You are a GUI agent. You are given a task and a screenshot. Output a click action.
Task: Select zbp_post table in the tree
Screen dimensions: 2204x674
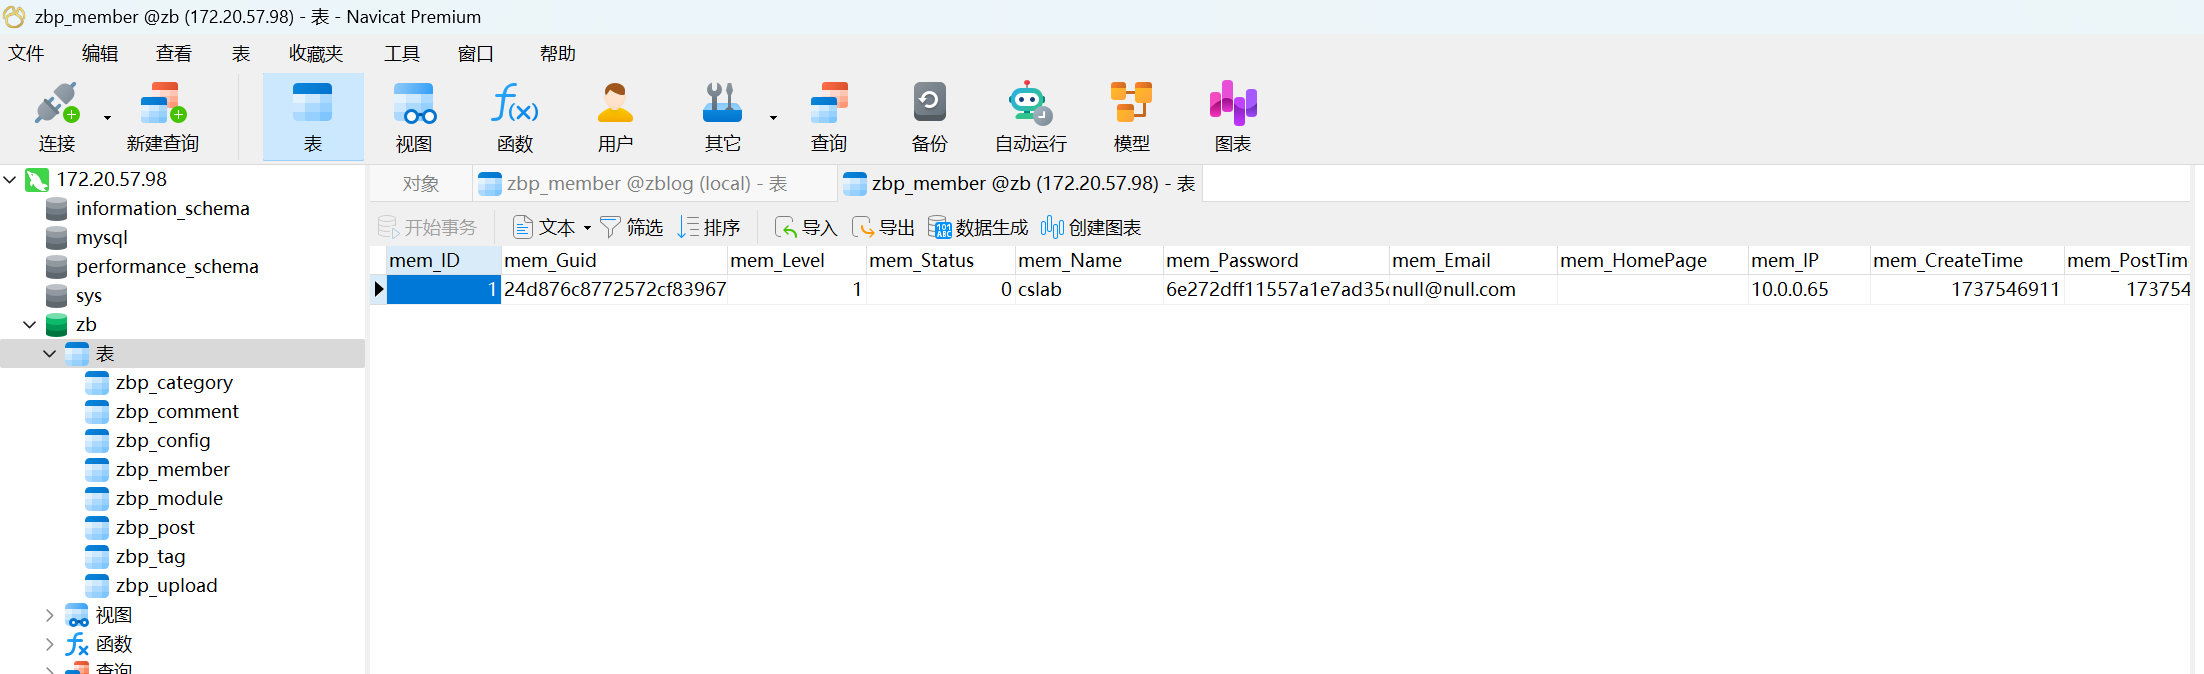(x=155, y=528)
